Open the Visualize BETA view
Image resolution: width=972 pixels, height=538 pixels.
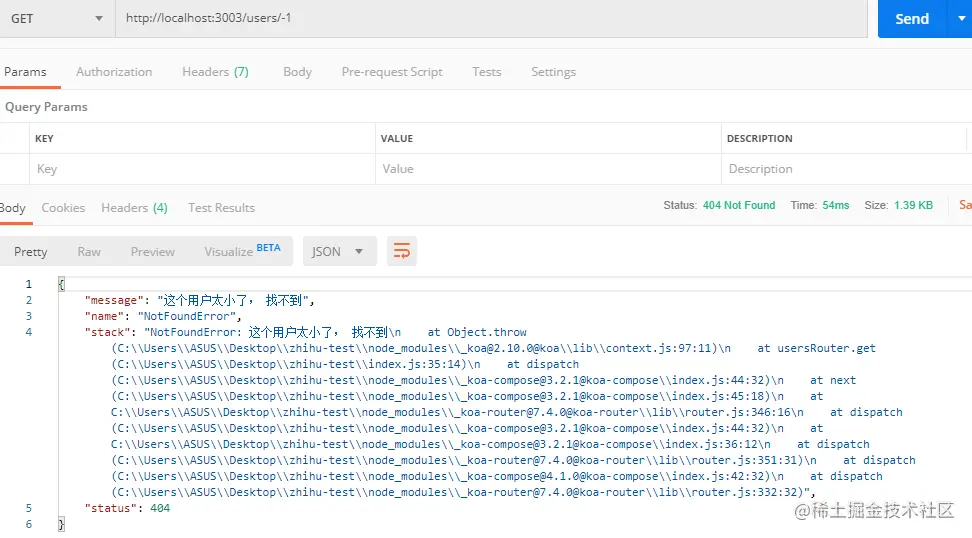pyautogui.click(x=242, y=251)
